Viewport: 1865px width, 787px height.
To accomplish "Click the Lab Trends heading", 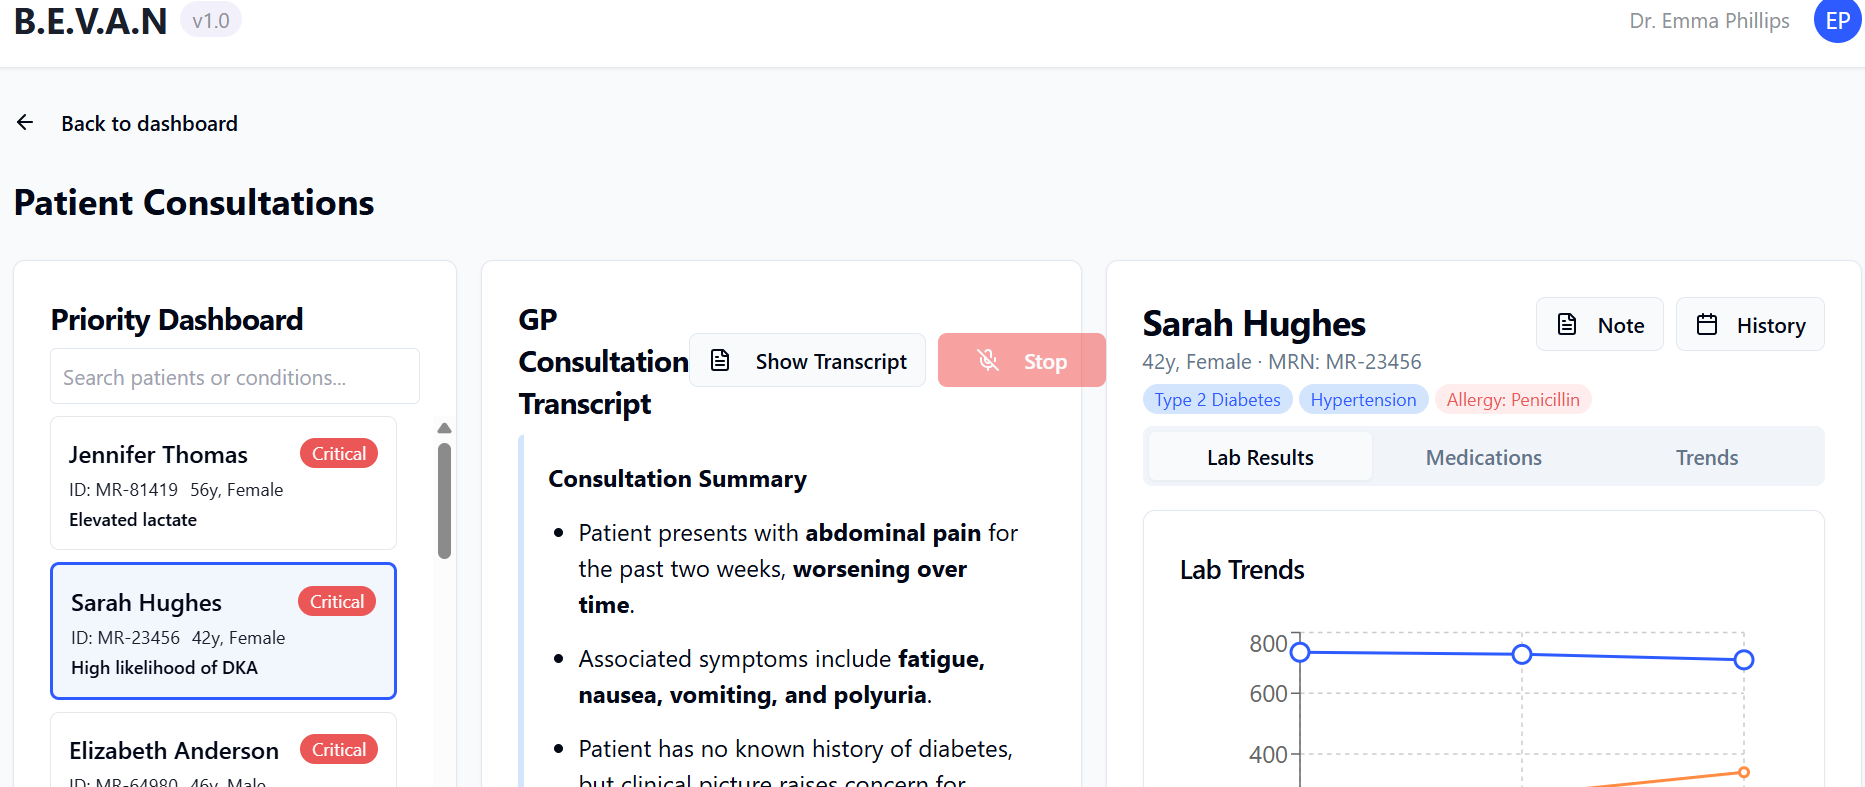I will [x=1242, y=570].
